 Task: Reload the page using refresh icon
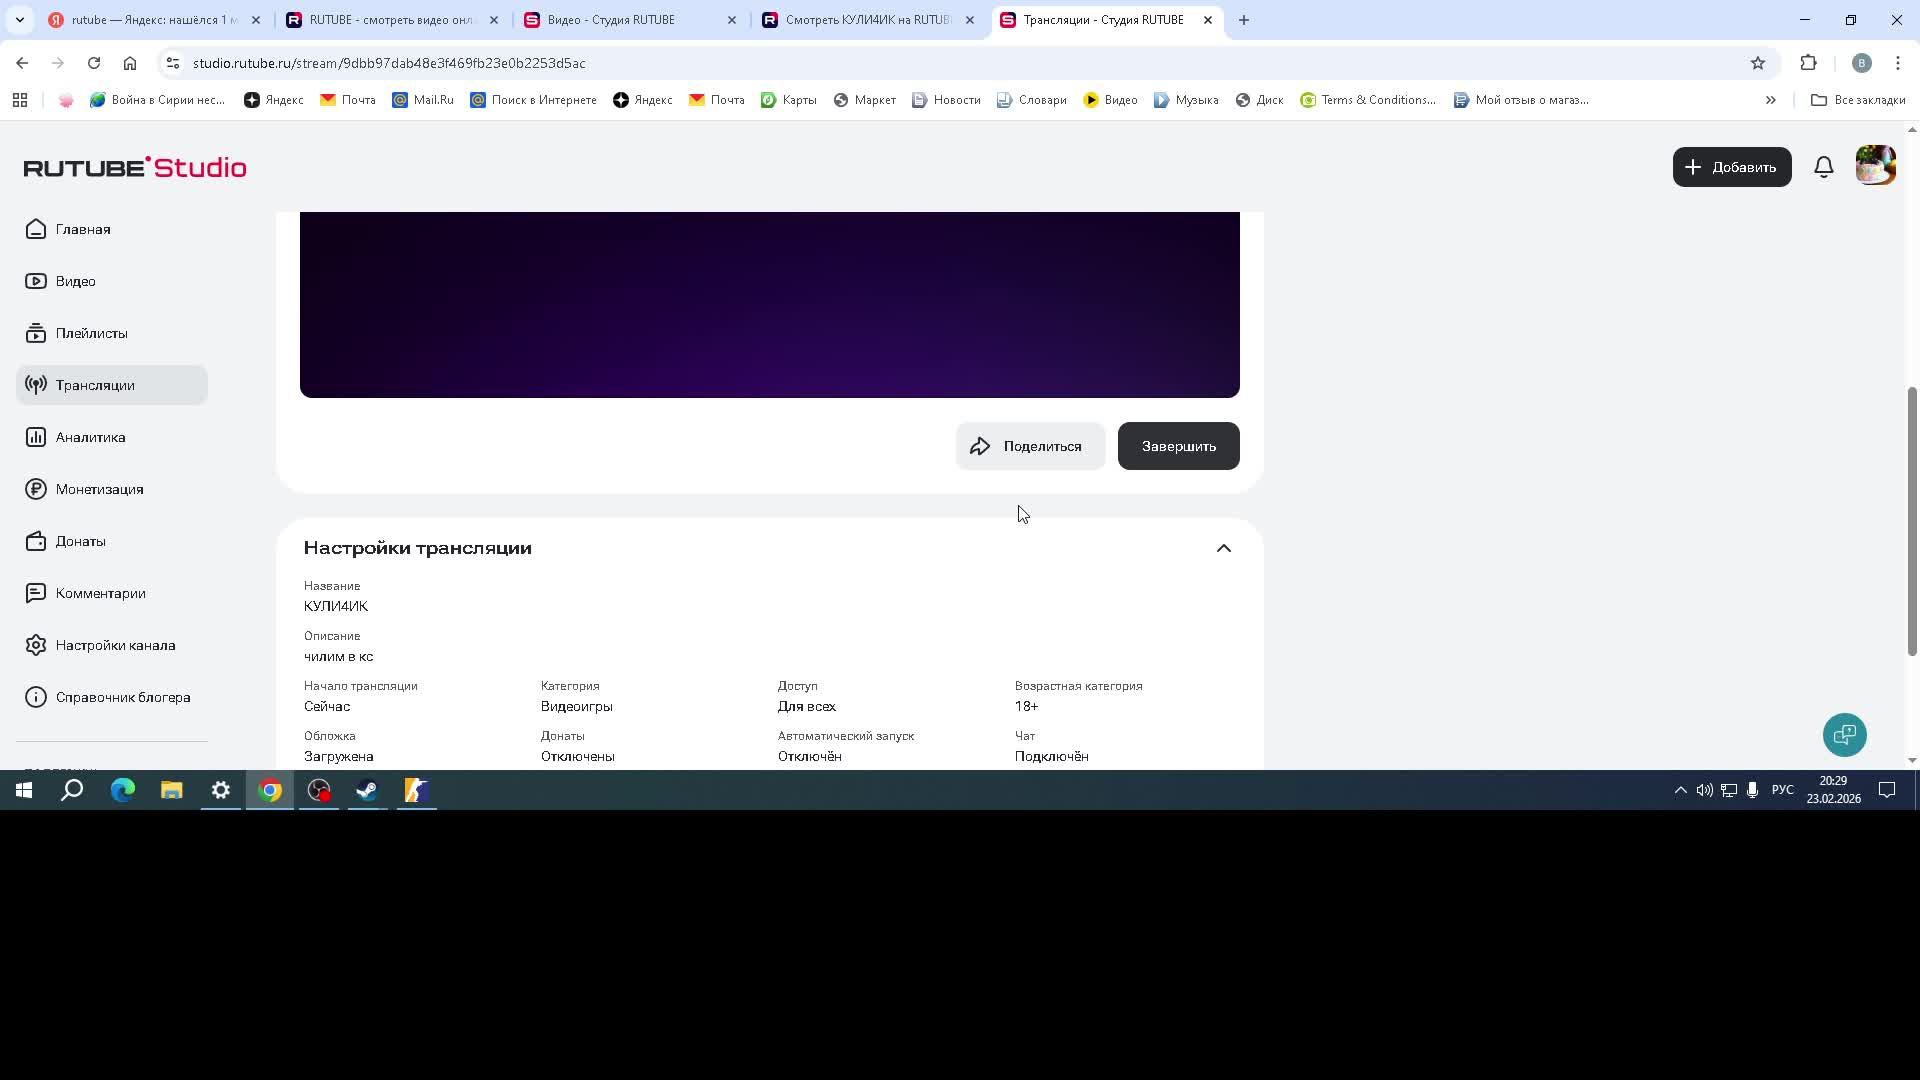pos(94,63)
